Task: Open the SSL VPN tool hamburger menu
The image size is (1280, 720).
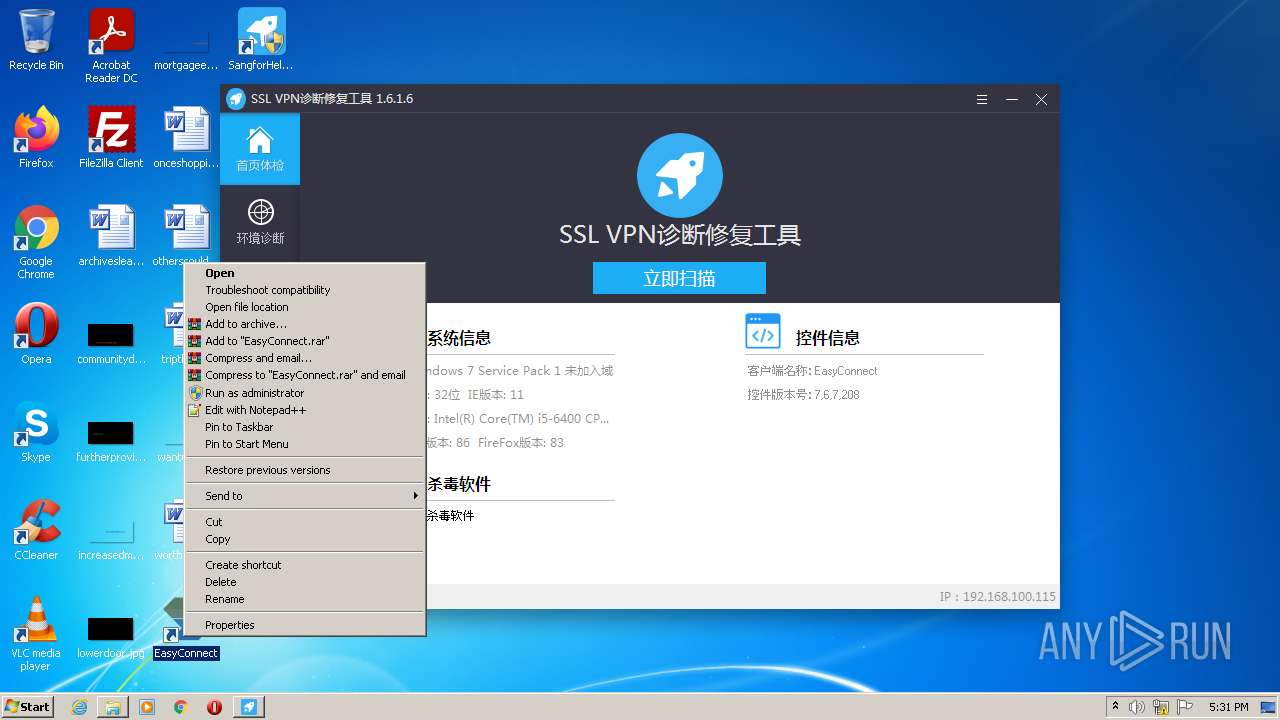Action: pyautogui.click(x=983, y=99)
